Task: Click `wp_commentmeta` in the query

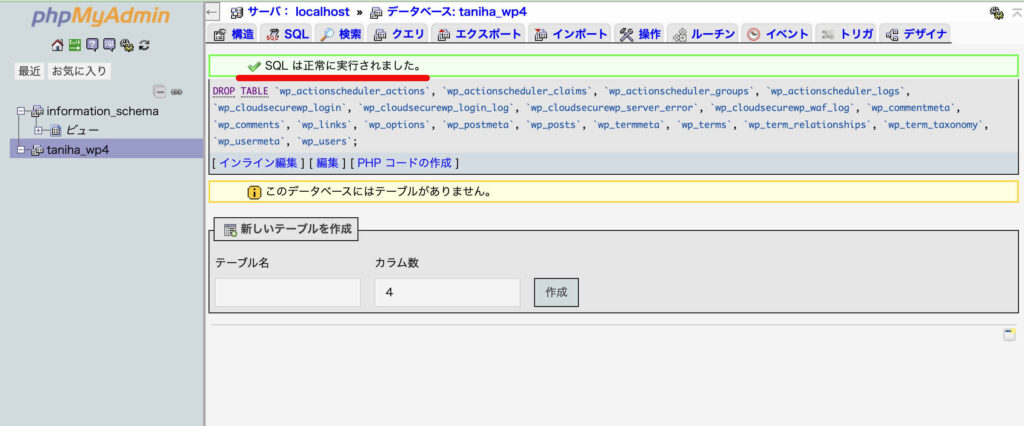Action: pyautogui.click(x=913, y=107)
